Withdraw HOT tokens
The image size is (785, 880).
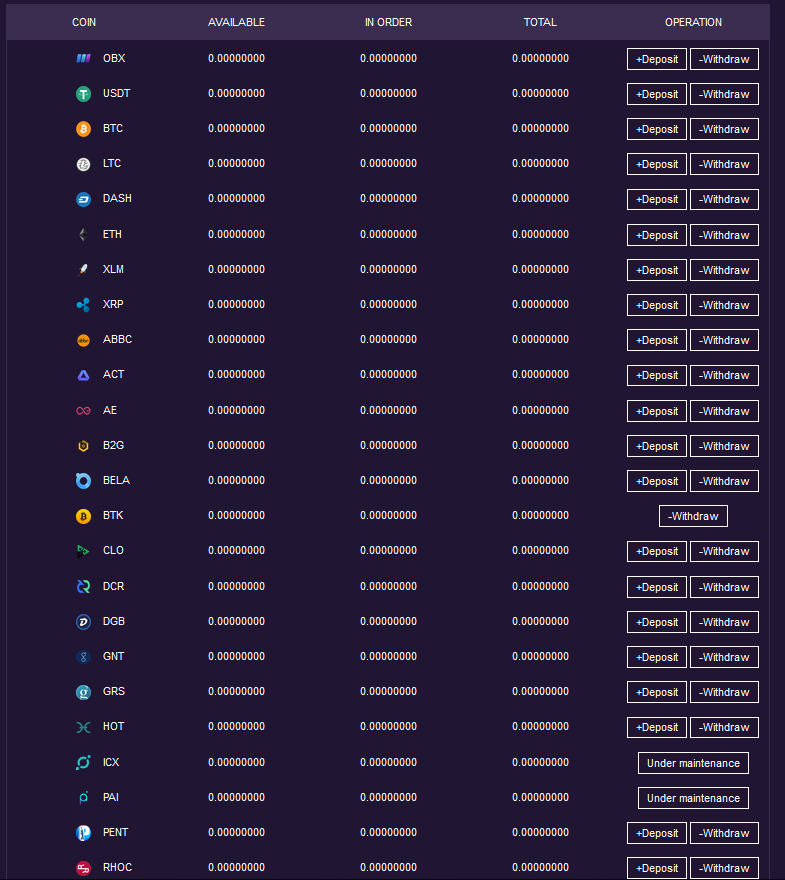tap(724, 727)
